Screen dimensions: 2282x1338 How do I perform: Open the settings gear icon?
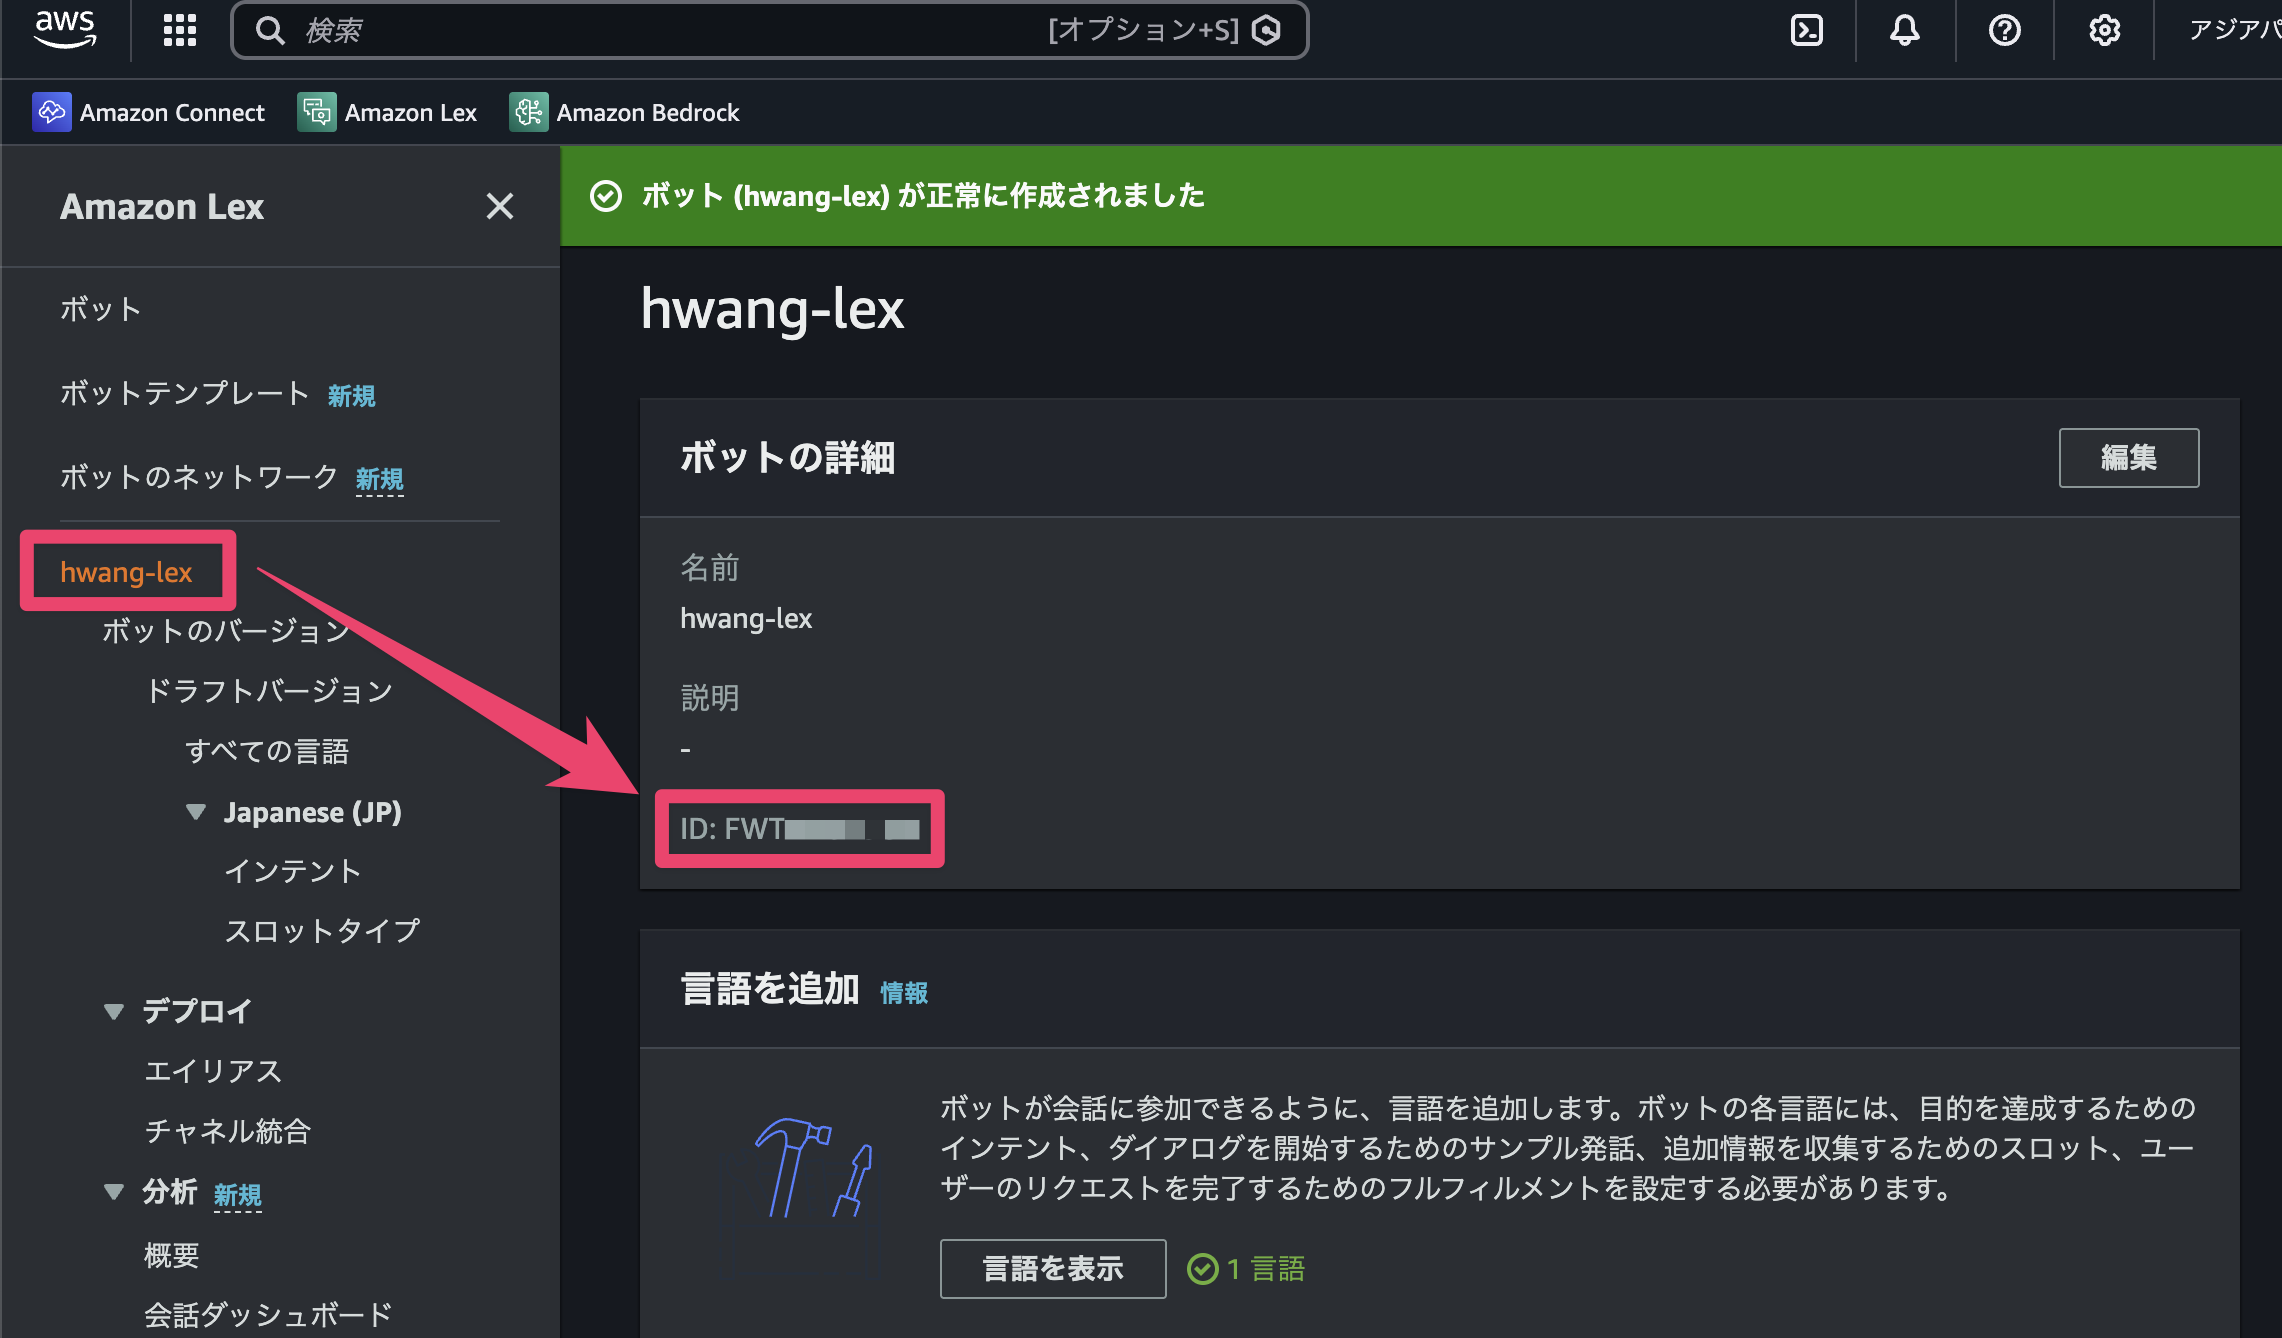click(2104, 30)
